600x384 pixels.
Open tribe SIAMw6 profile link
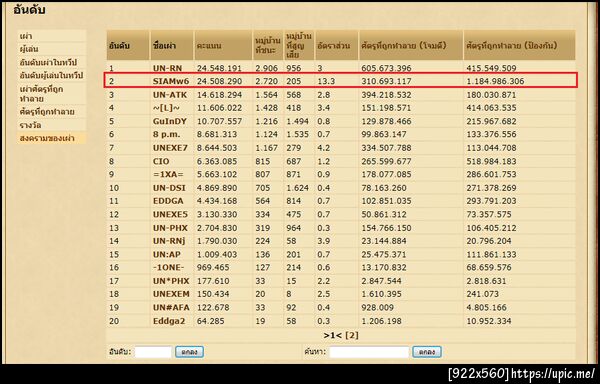click(171, 81)
